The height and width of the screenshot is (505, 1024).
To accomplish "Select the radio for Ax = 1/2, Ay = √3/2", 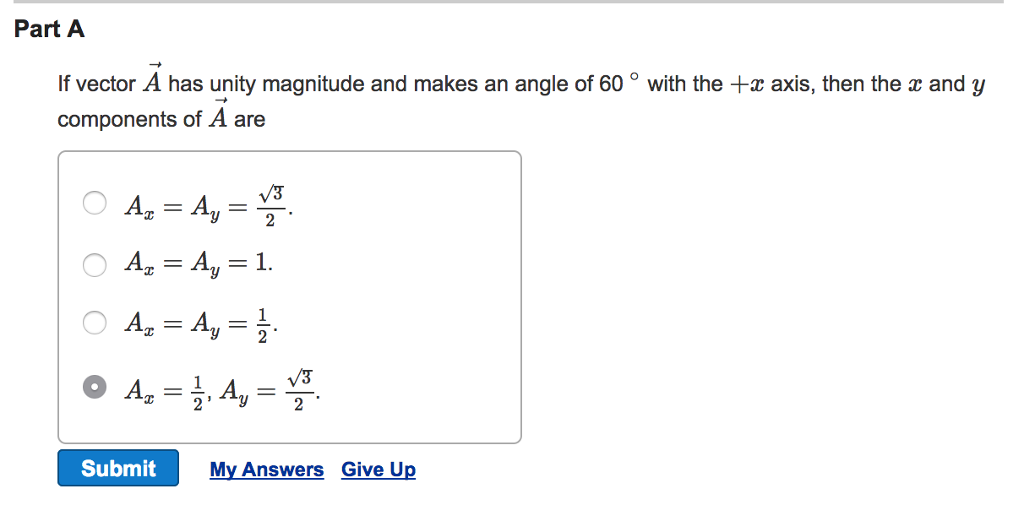I will pyautogui.click(x=95, y=387).
